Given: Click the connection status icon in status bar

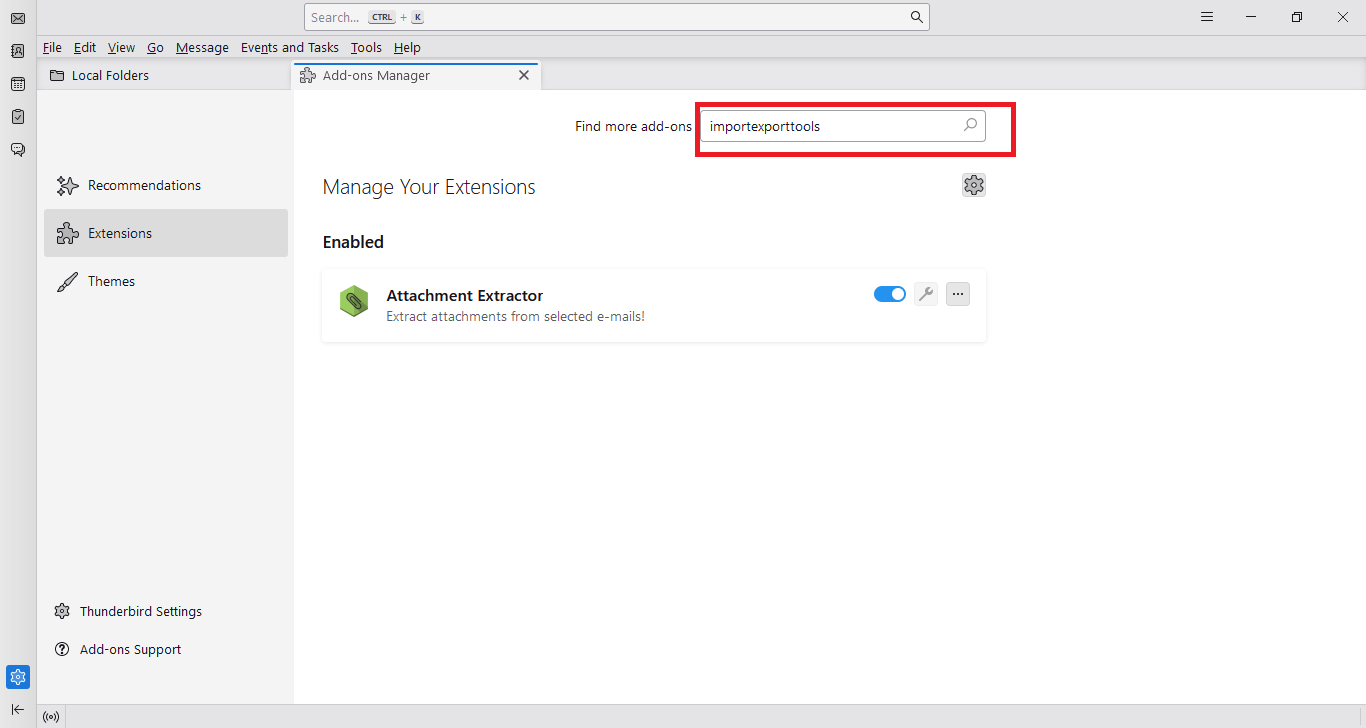Looking at the screenshot, I should coord(51,716).
